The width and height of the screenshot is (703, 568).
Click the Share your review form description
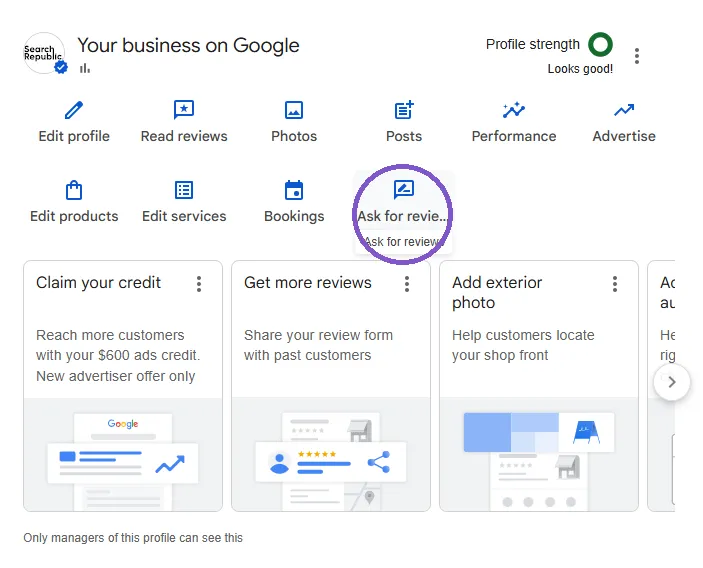[318, 345]
